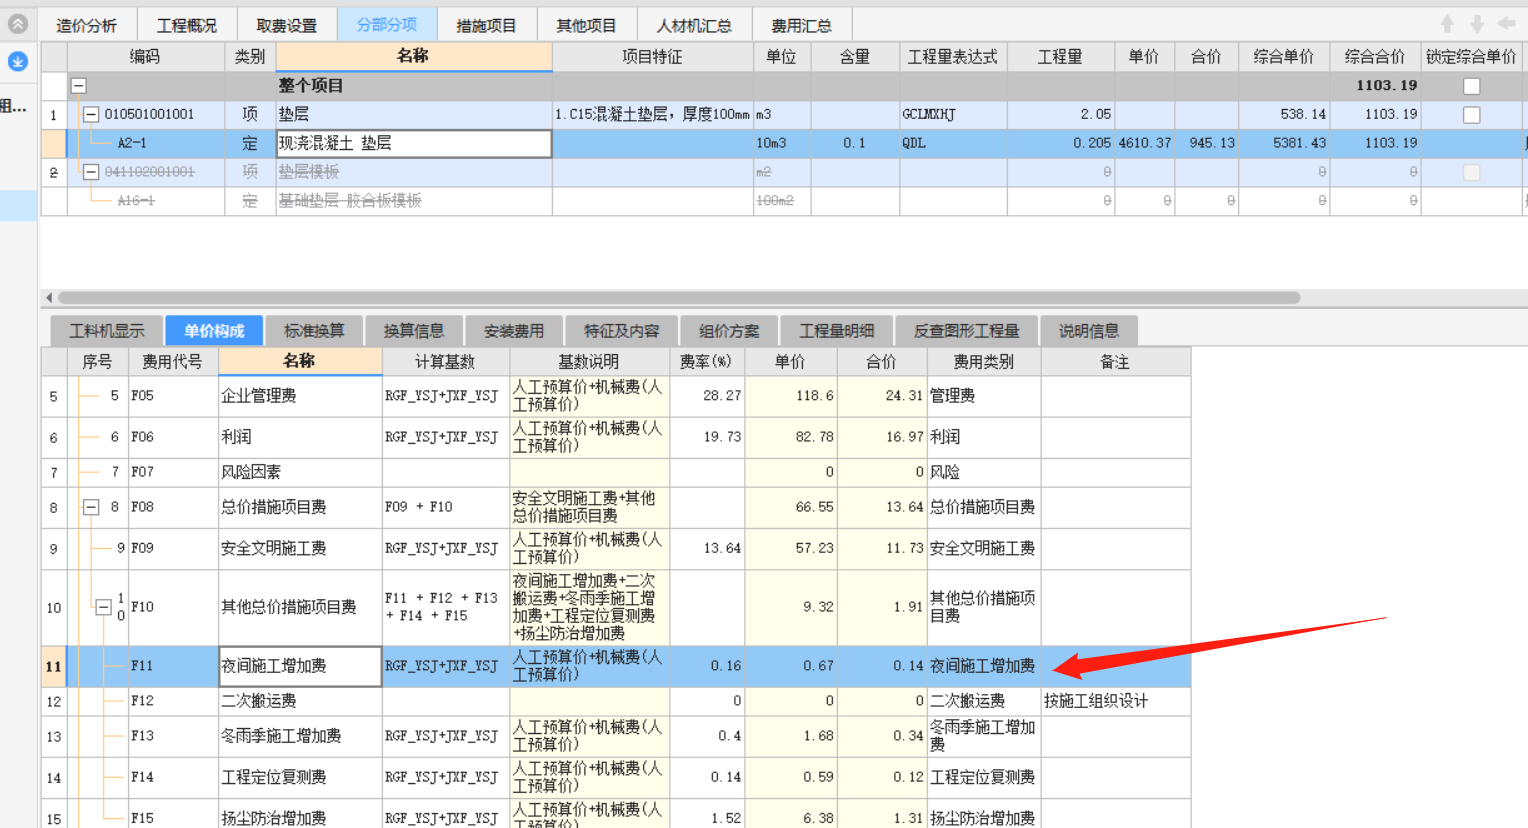Viewport: 1528px width, 828px height.
Task: Open the 其他项目 tab
Action: [587, 25]
